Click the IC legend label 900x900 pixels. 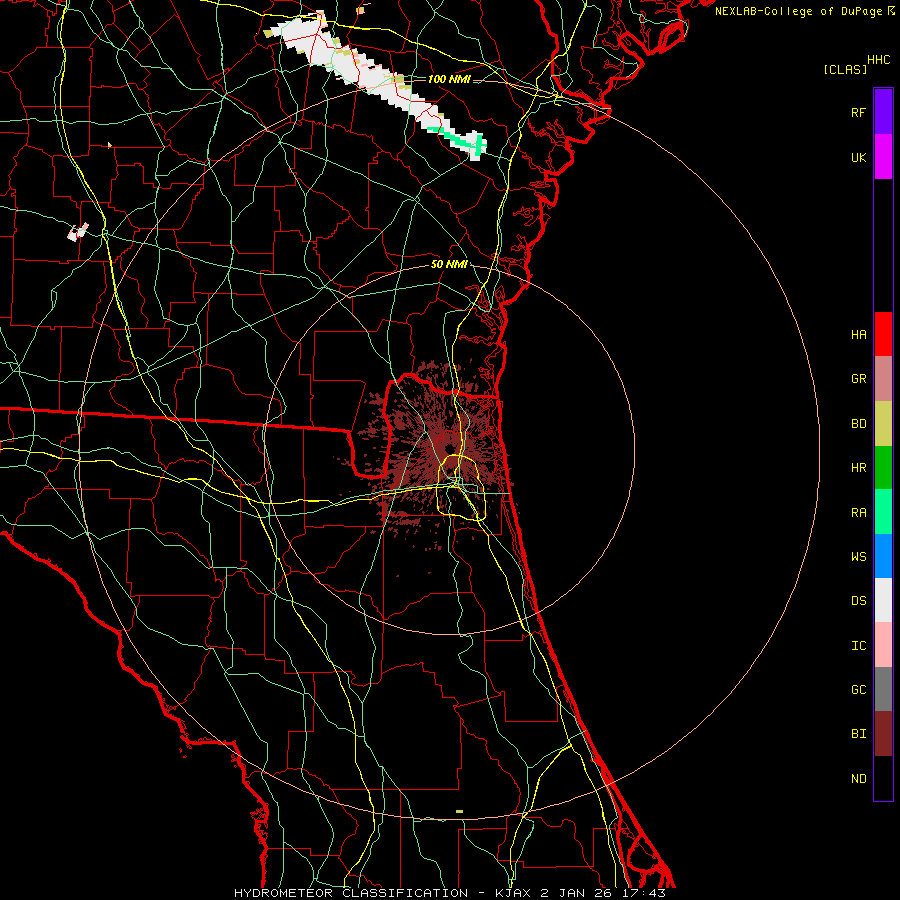(x=859, y=645)
